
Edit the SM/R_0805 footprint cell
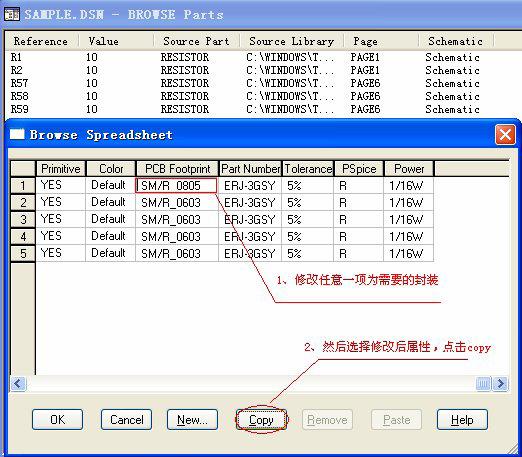point(176,185)
